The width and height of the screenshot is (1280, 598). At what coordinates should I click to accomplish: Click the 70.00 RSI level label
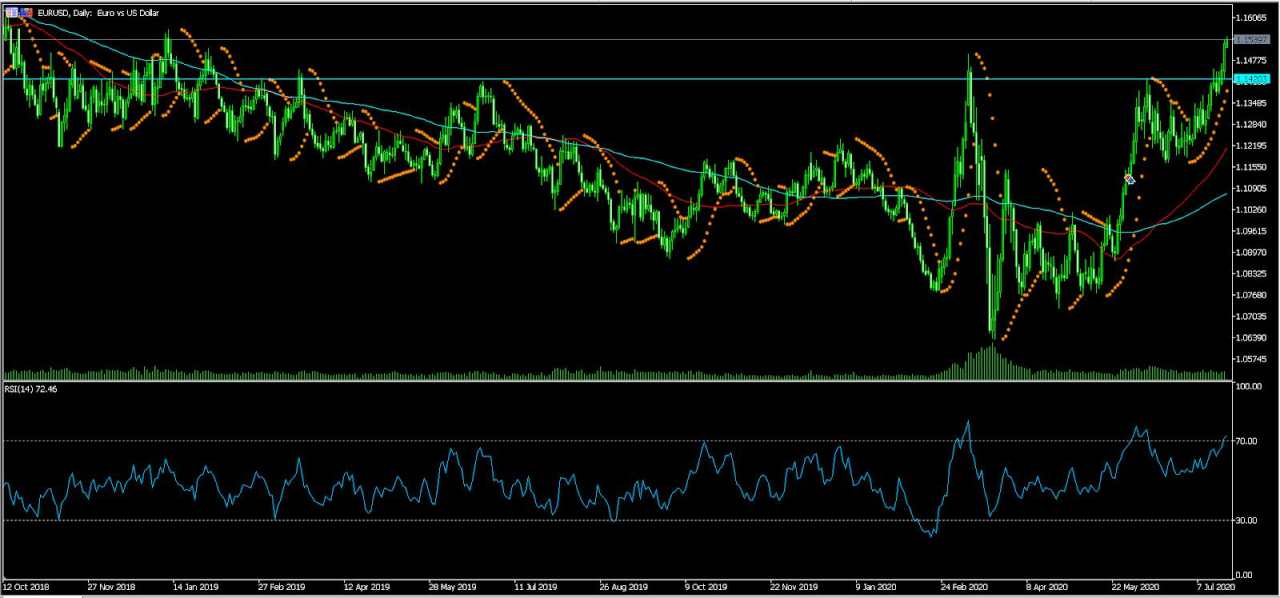pos(1247,441)
